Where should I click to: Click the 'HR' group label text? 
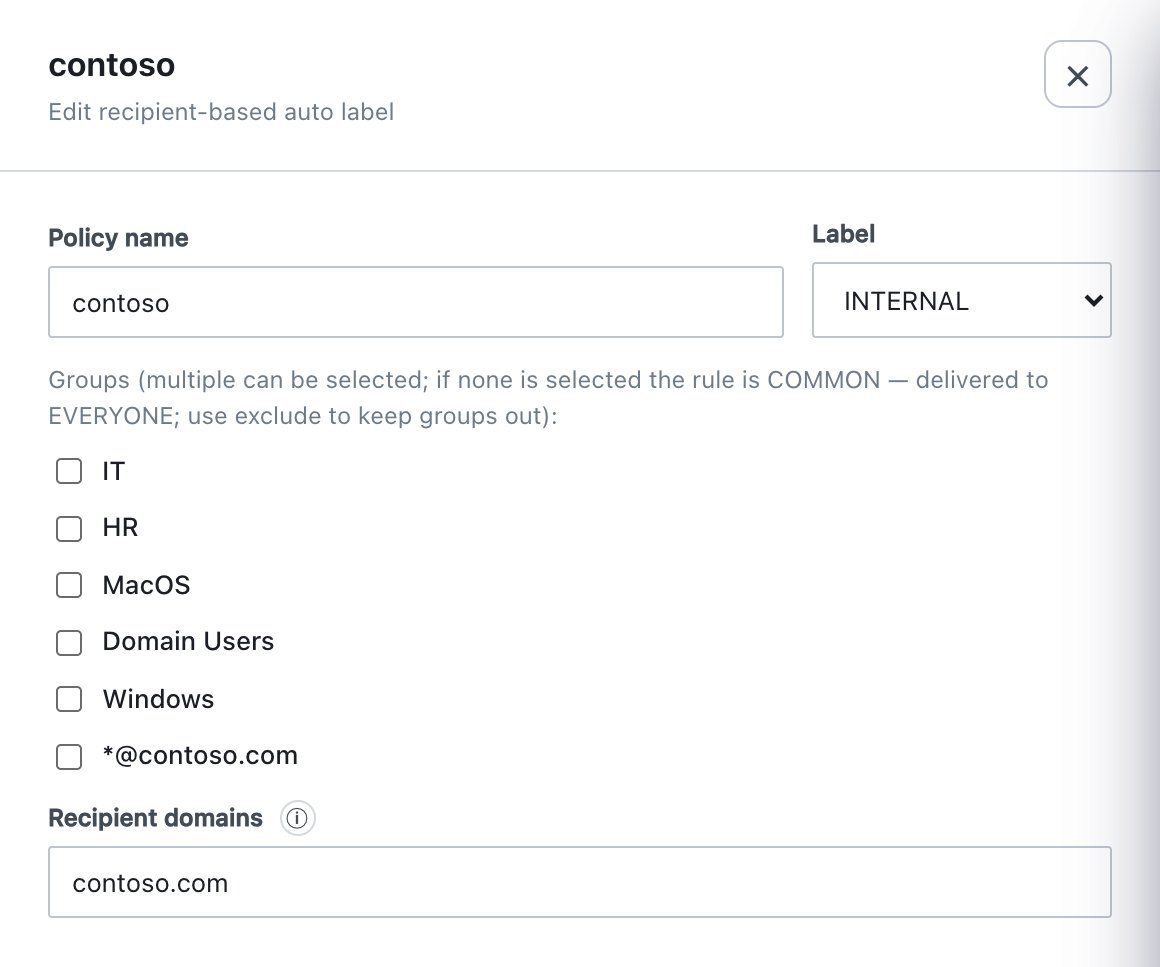(120, 528)
